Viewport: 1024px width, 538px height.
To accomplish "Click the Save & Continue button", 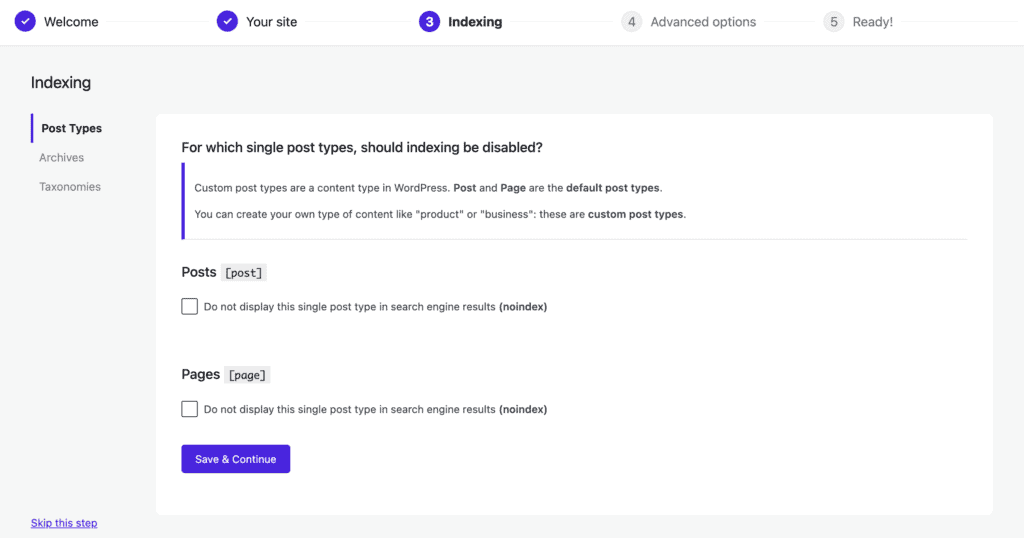I will click(x=236, y=459).
